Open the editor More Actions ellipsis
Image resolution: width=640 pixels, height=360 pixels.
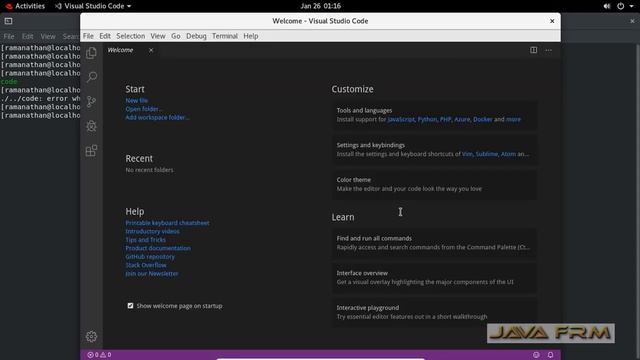pos(549,50)
